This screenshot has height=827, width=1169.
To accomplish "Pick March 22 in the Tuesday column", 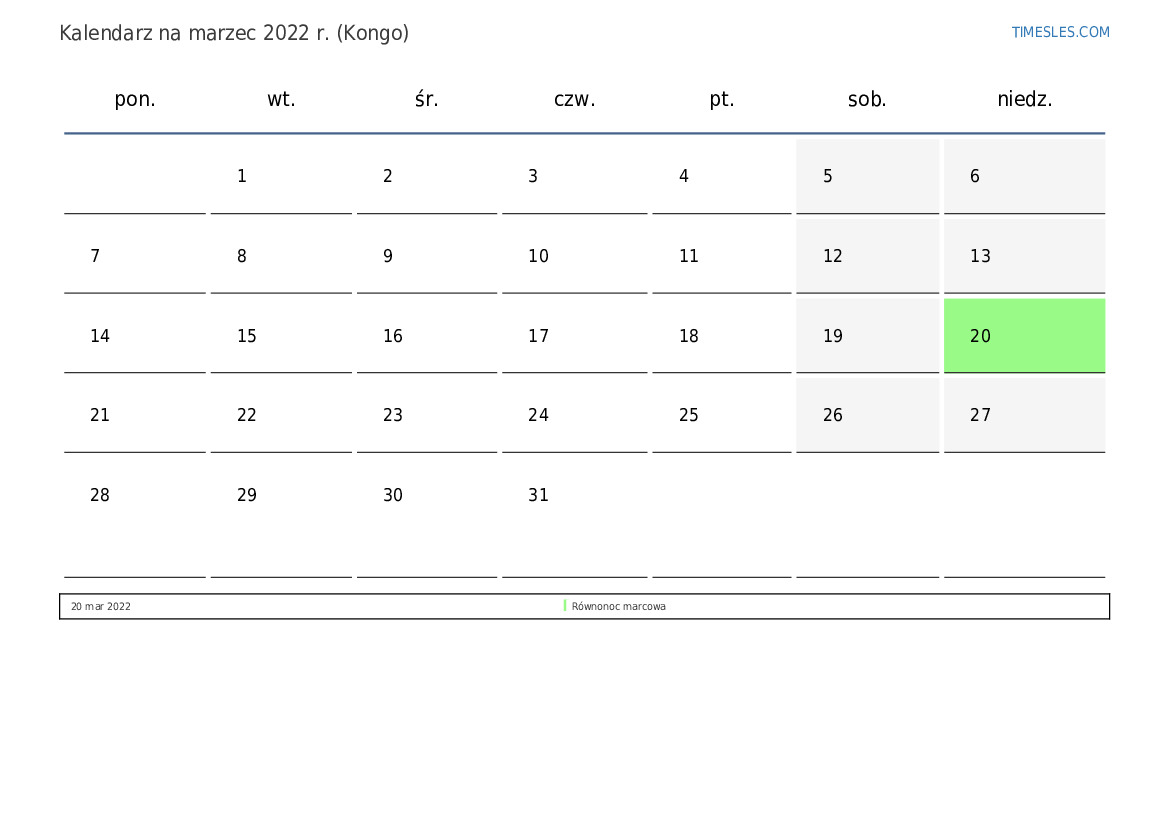I will (x=281, y=415).
